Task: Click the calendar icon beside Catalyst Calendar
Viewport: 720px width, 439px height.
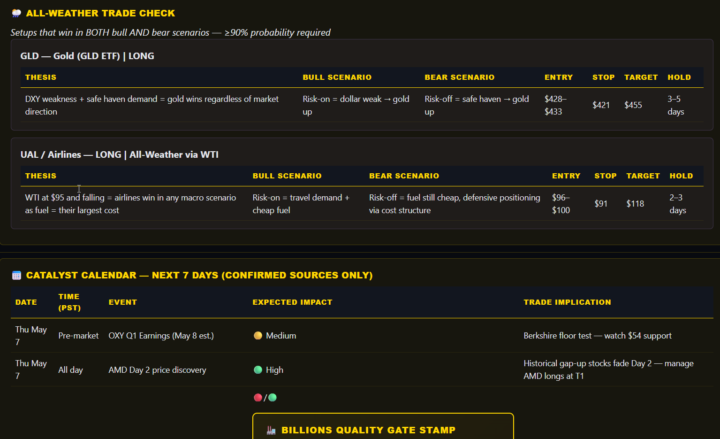Action: point(17,276)
